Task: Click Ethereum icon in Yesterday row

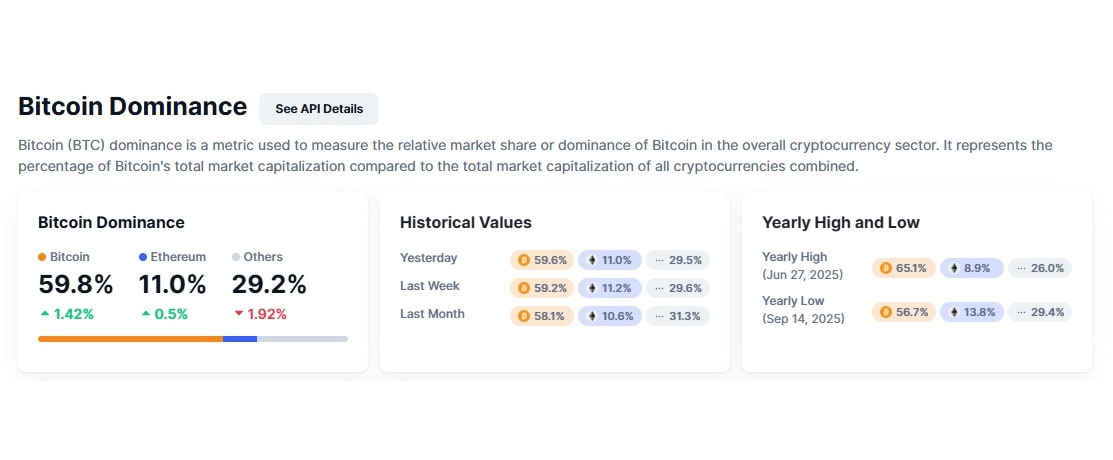Action: [591, 260]
